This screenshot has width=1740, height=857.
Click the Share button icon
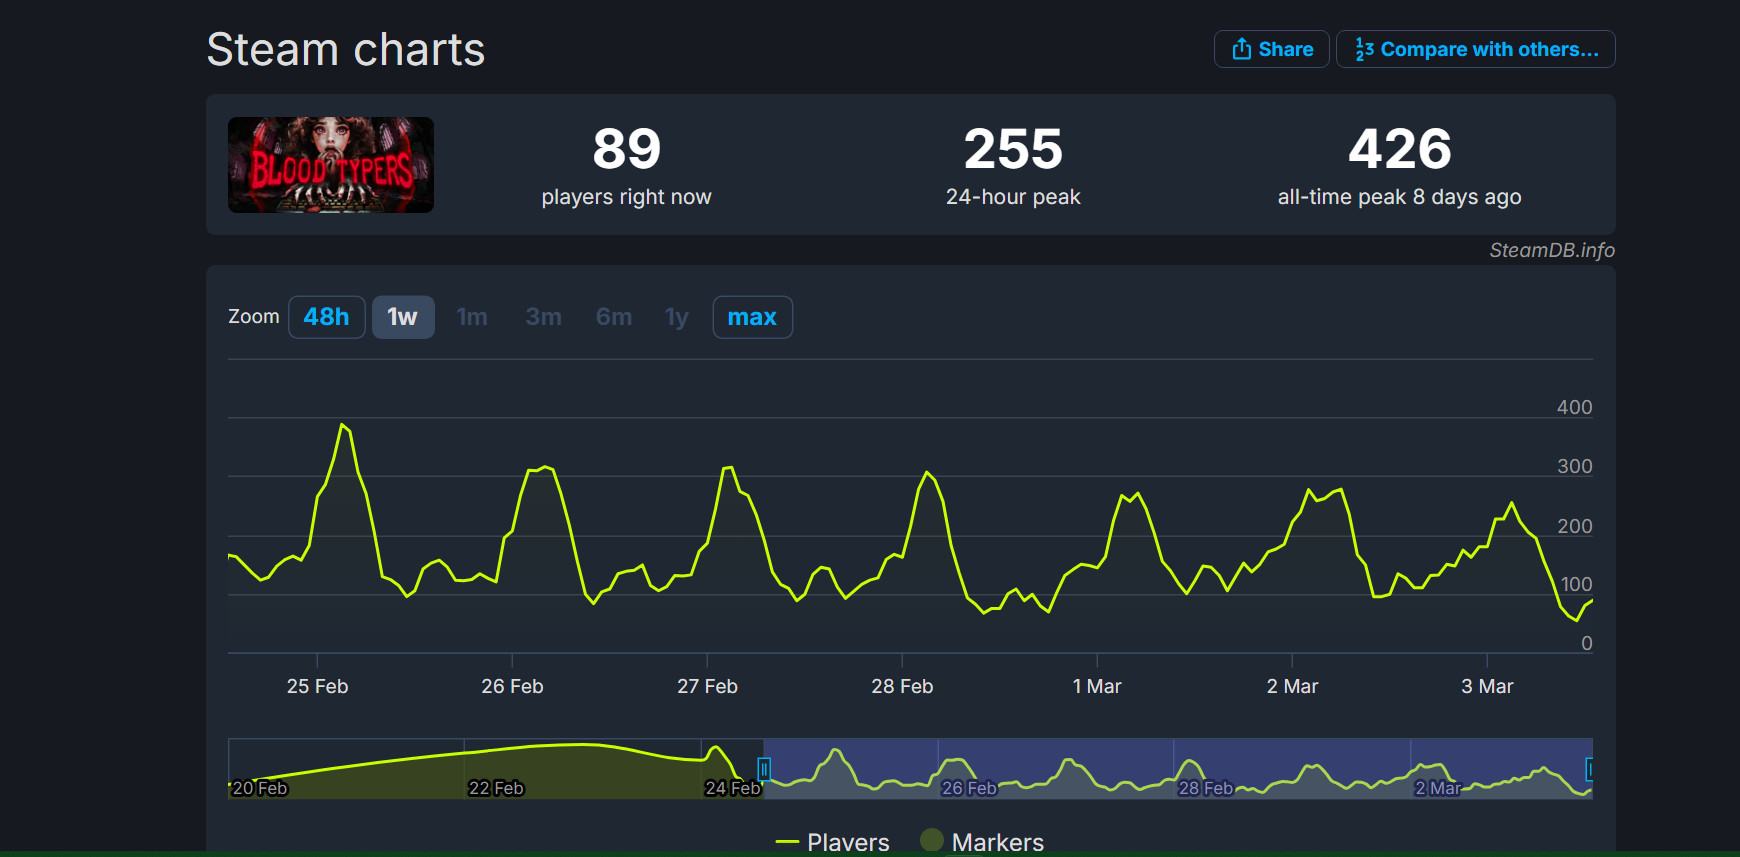1242,49
